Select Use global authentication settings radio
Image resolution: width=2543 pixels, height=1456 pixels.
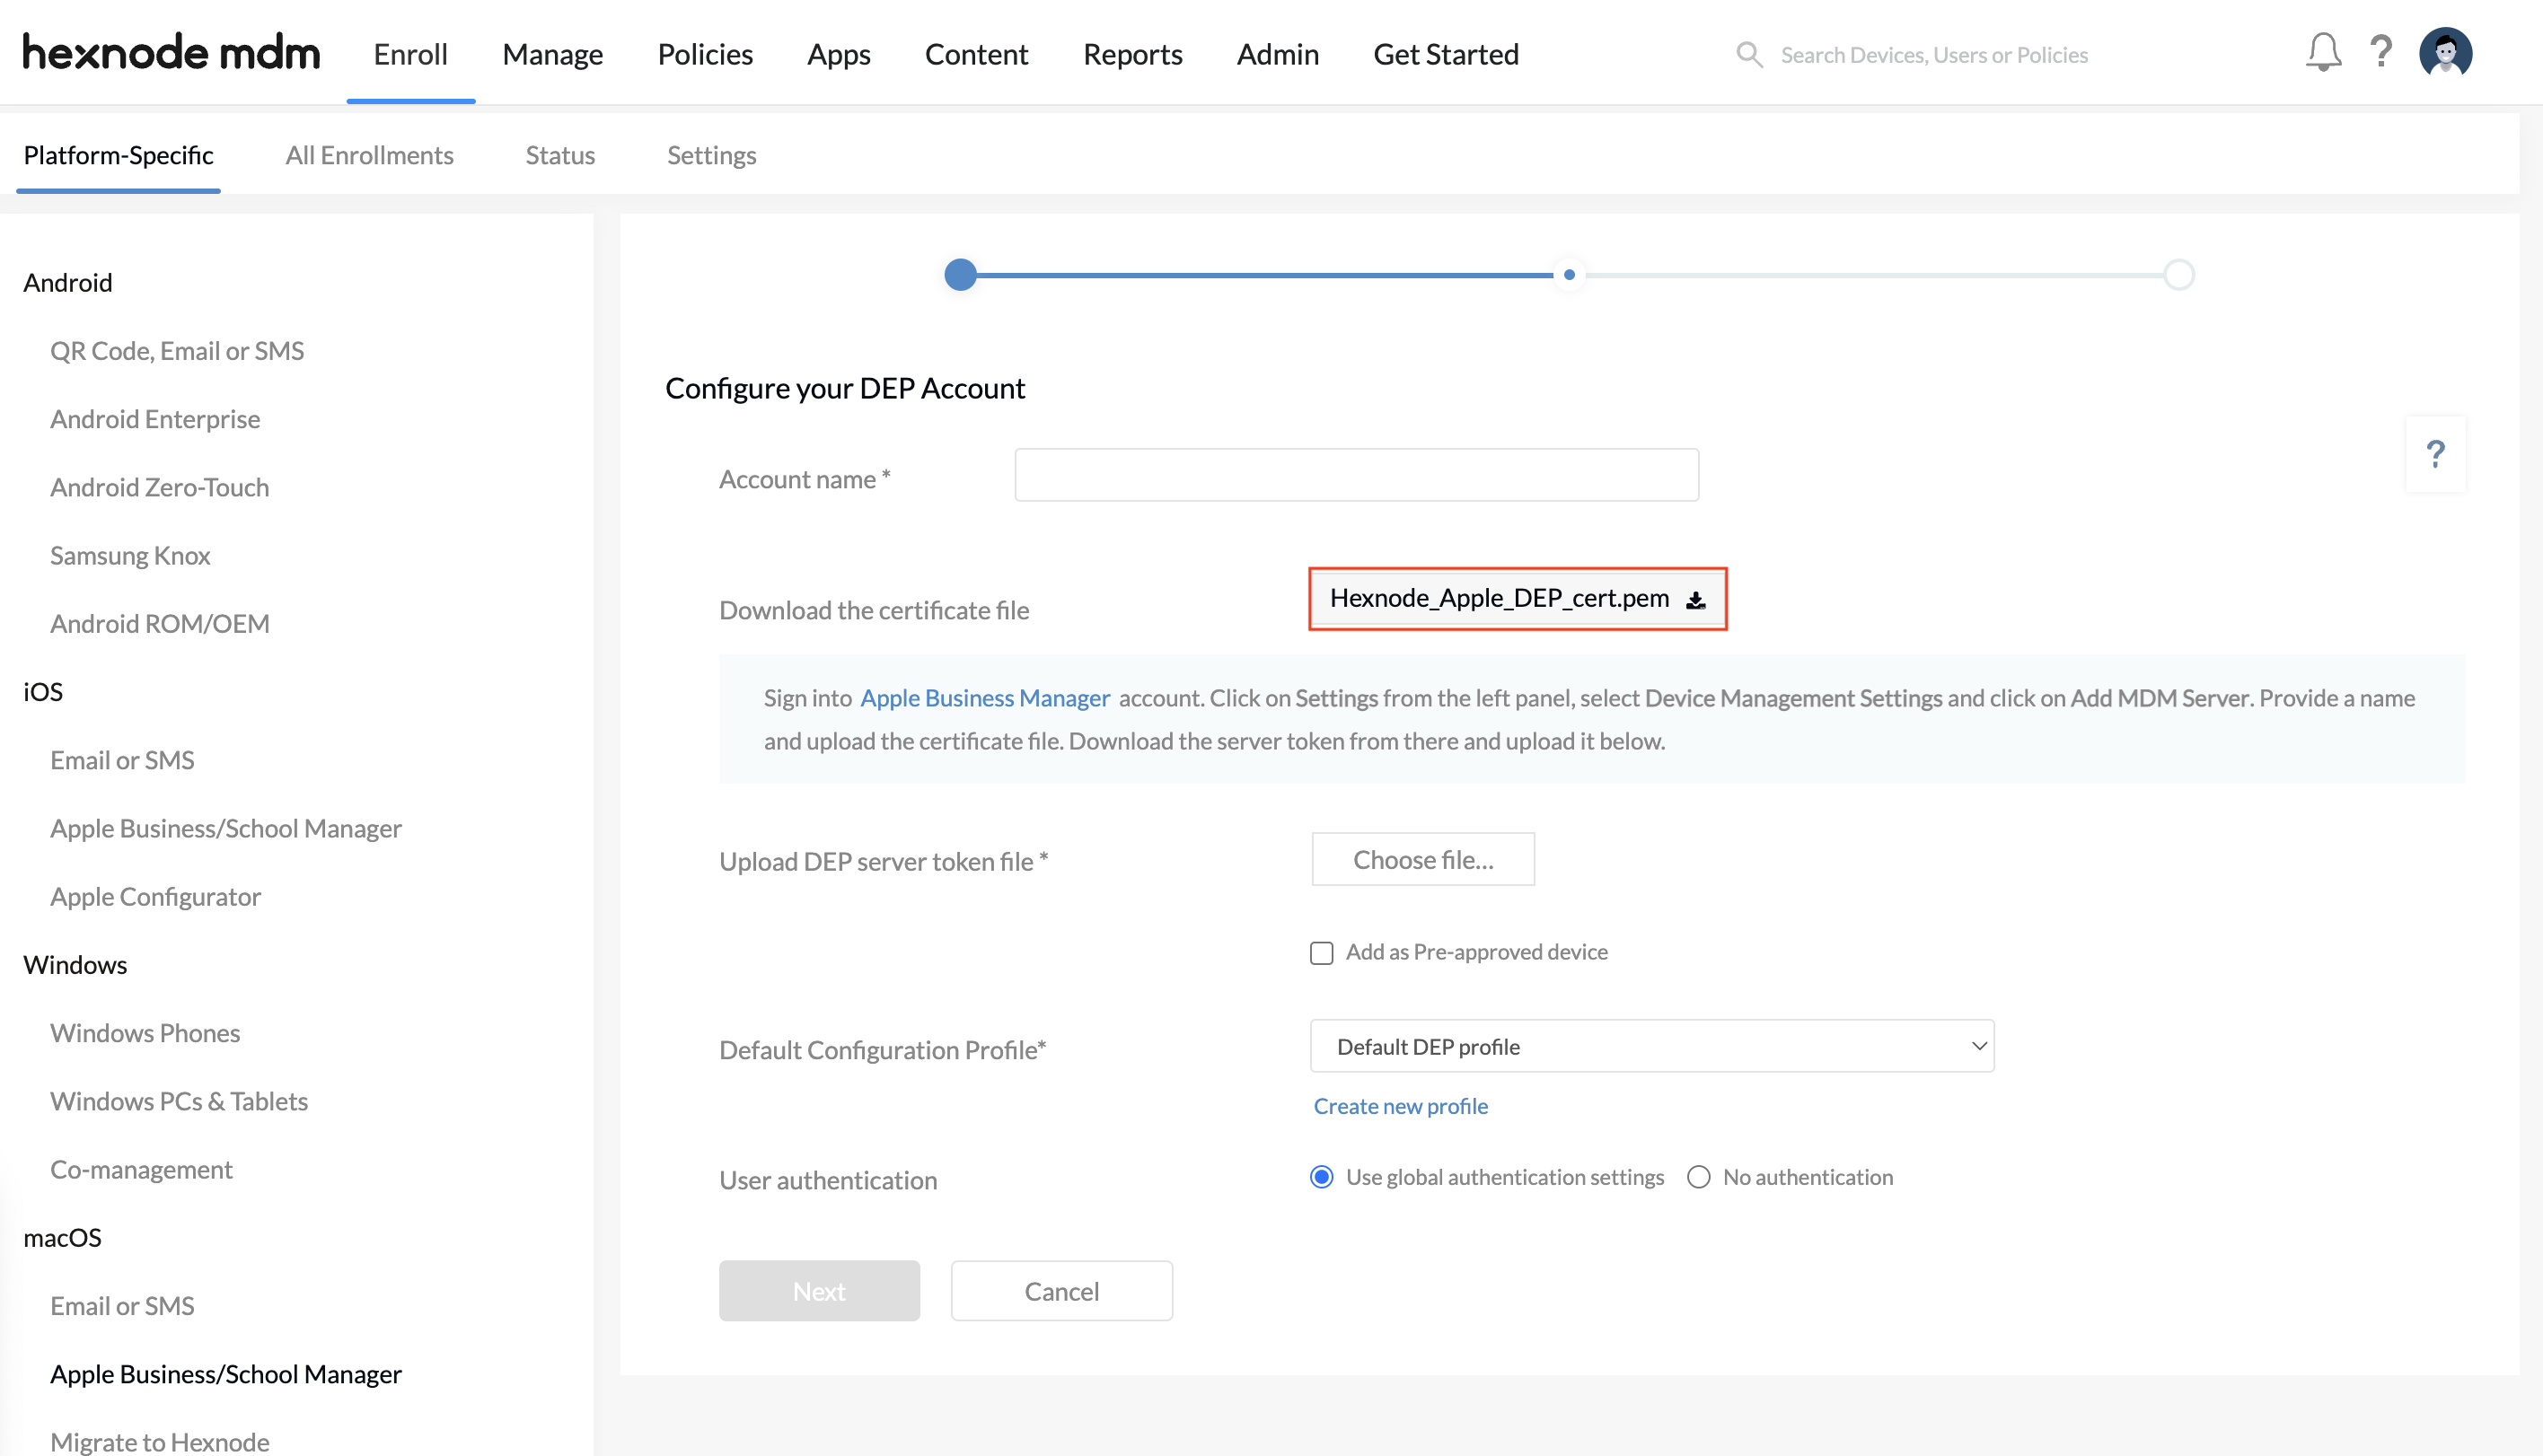(1322, 1177)
